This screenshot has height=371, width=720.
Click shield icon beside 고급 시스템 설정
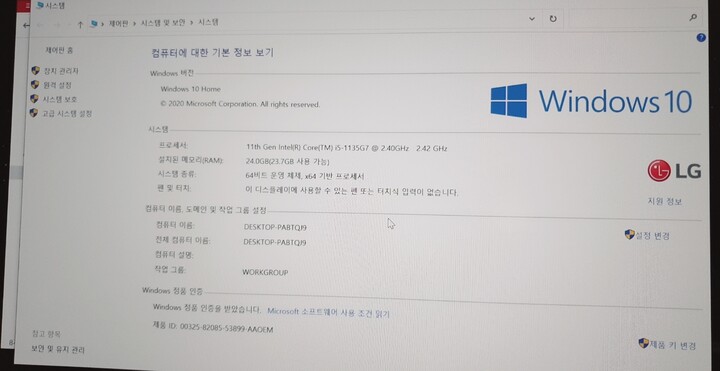[33, 113]
